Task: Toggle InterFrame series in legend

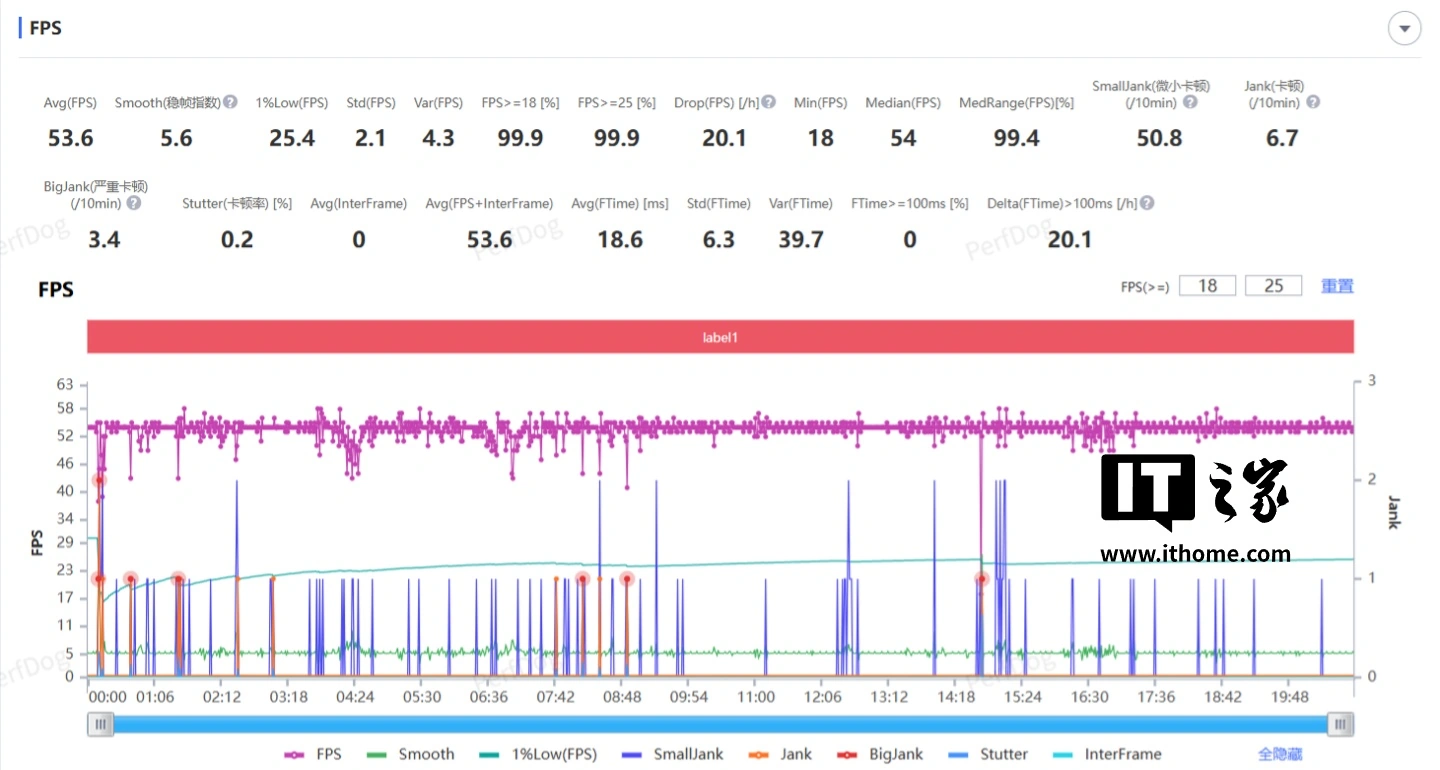Action: pyautogui.click(x=1108, y=754)
